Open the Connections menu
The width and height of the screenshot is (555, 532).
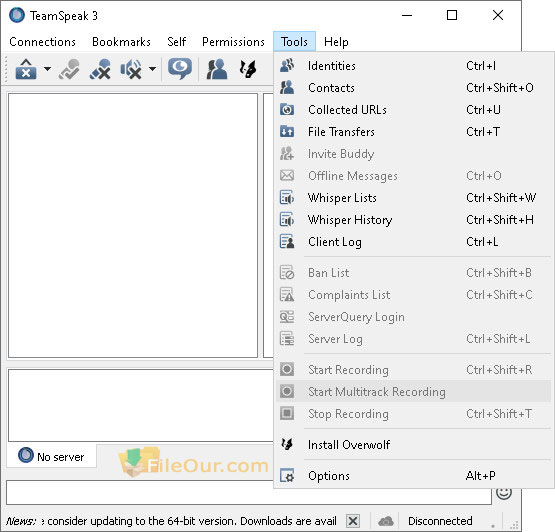tap(42, 42)
